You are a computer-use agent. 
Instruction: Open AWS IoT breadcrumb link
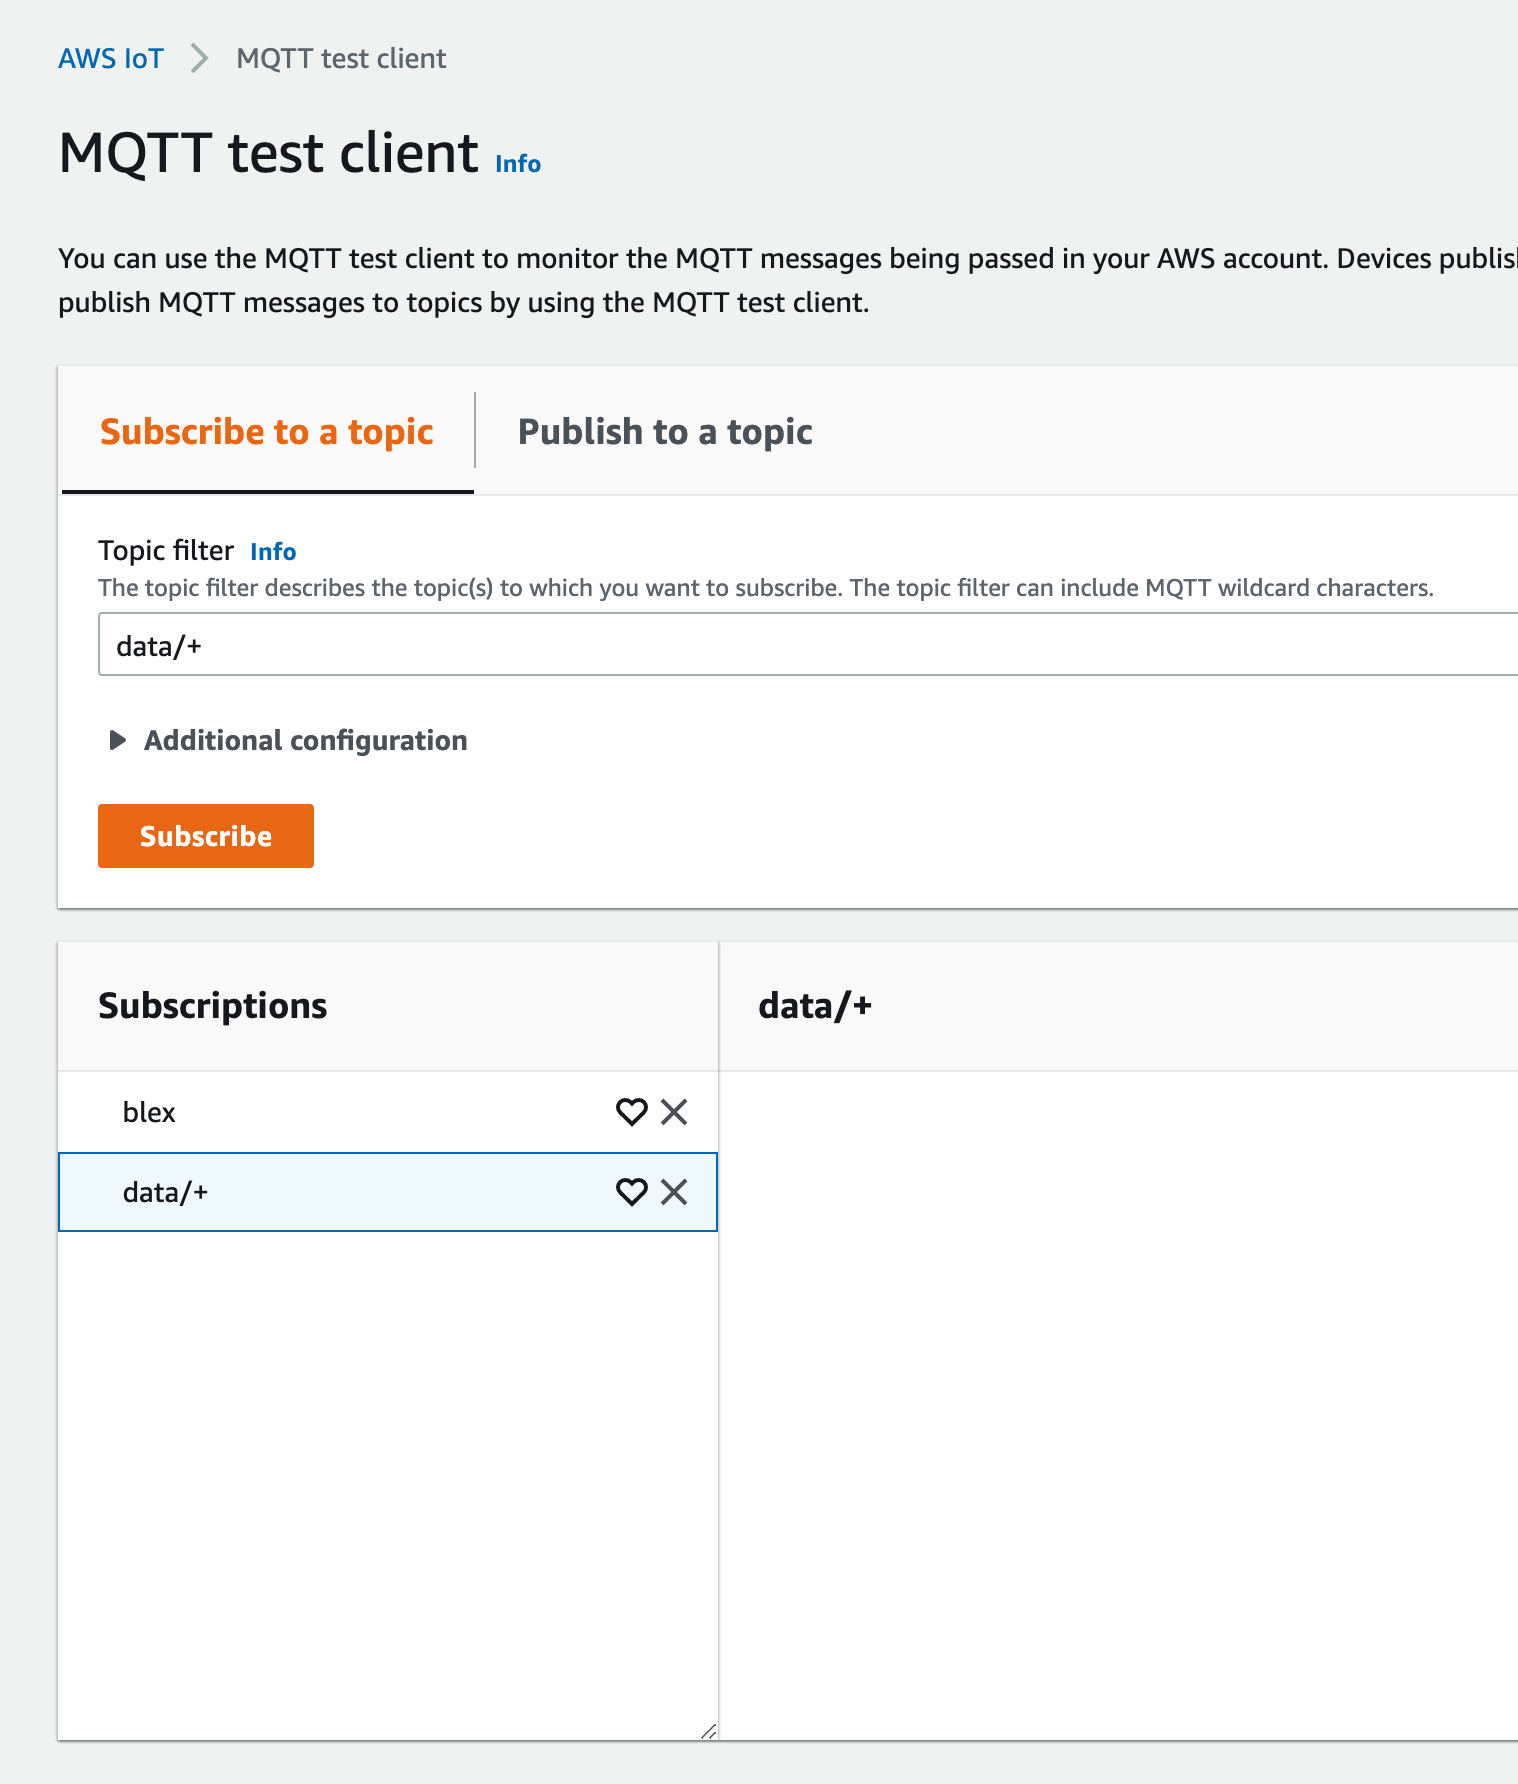(x=111, y=59)
